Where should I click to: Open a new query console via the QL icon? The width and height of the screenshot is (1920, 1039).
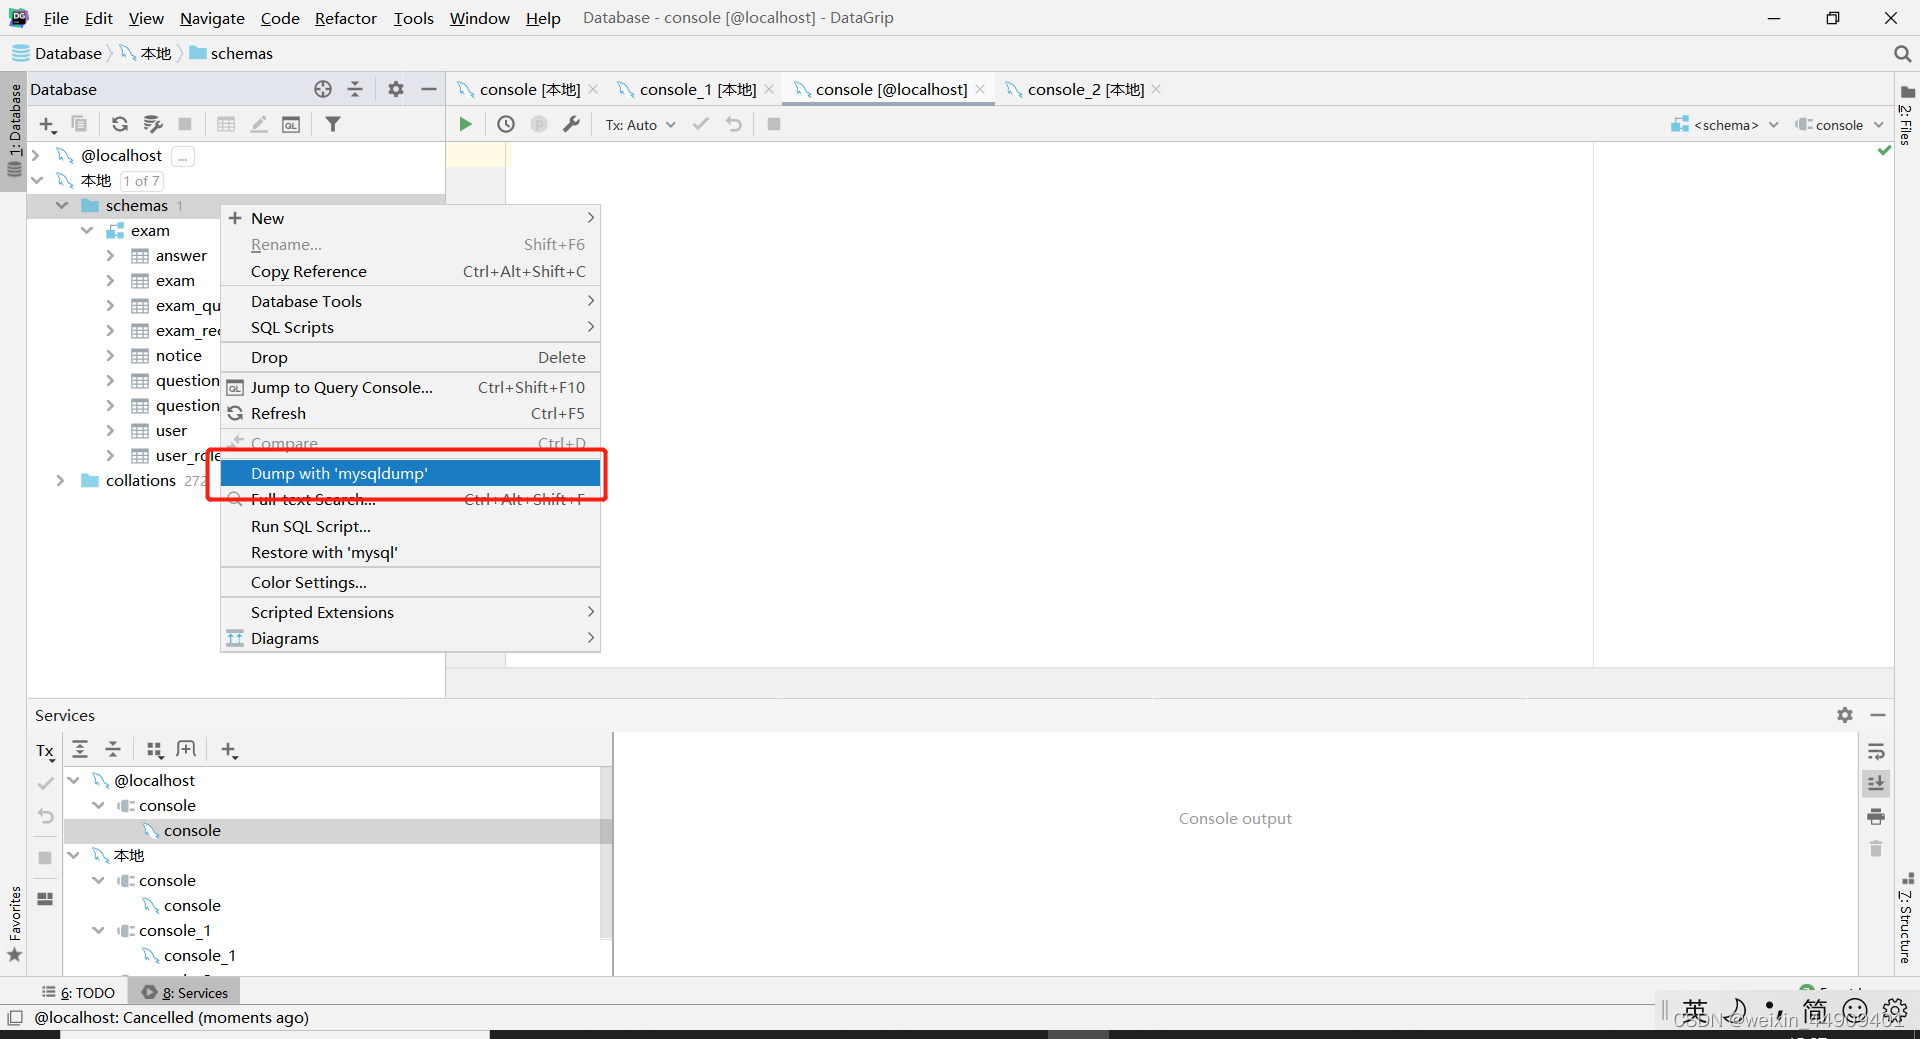point(292,124)
